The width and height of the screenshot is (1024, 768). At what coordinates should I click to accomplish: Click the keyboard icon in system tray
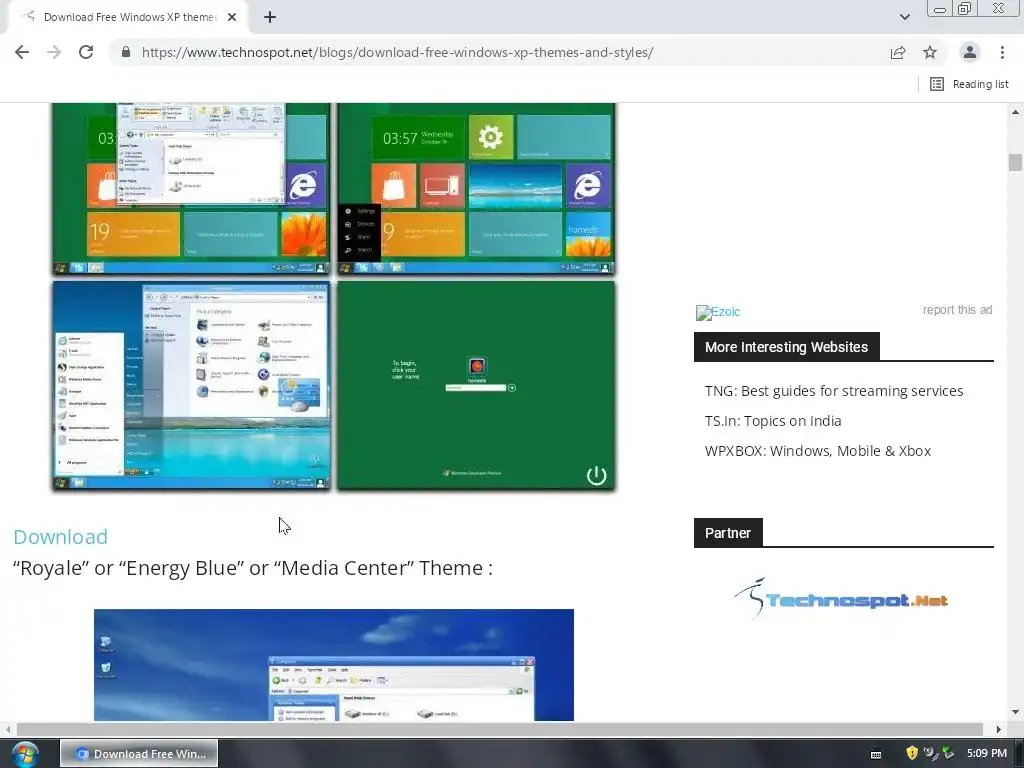pyautogui.click(x=876, y=754)
